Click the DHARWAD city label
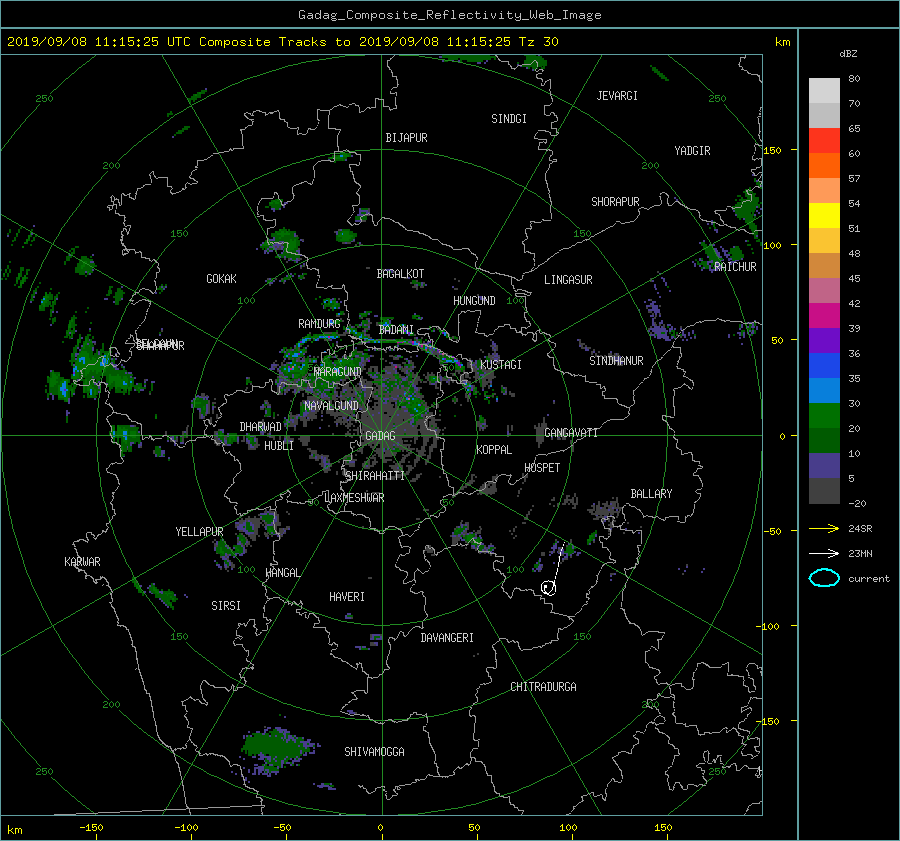This screenshot has height=841, width=900. [x=260, y=427]
